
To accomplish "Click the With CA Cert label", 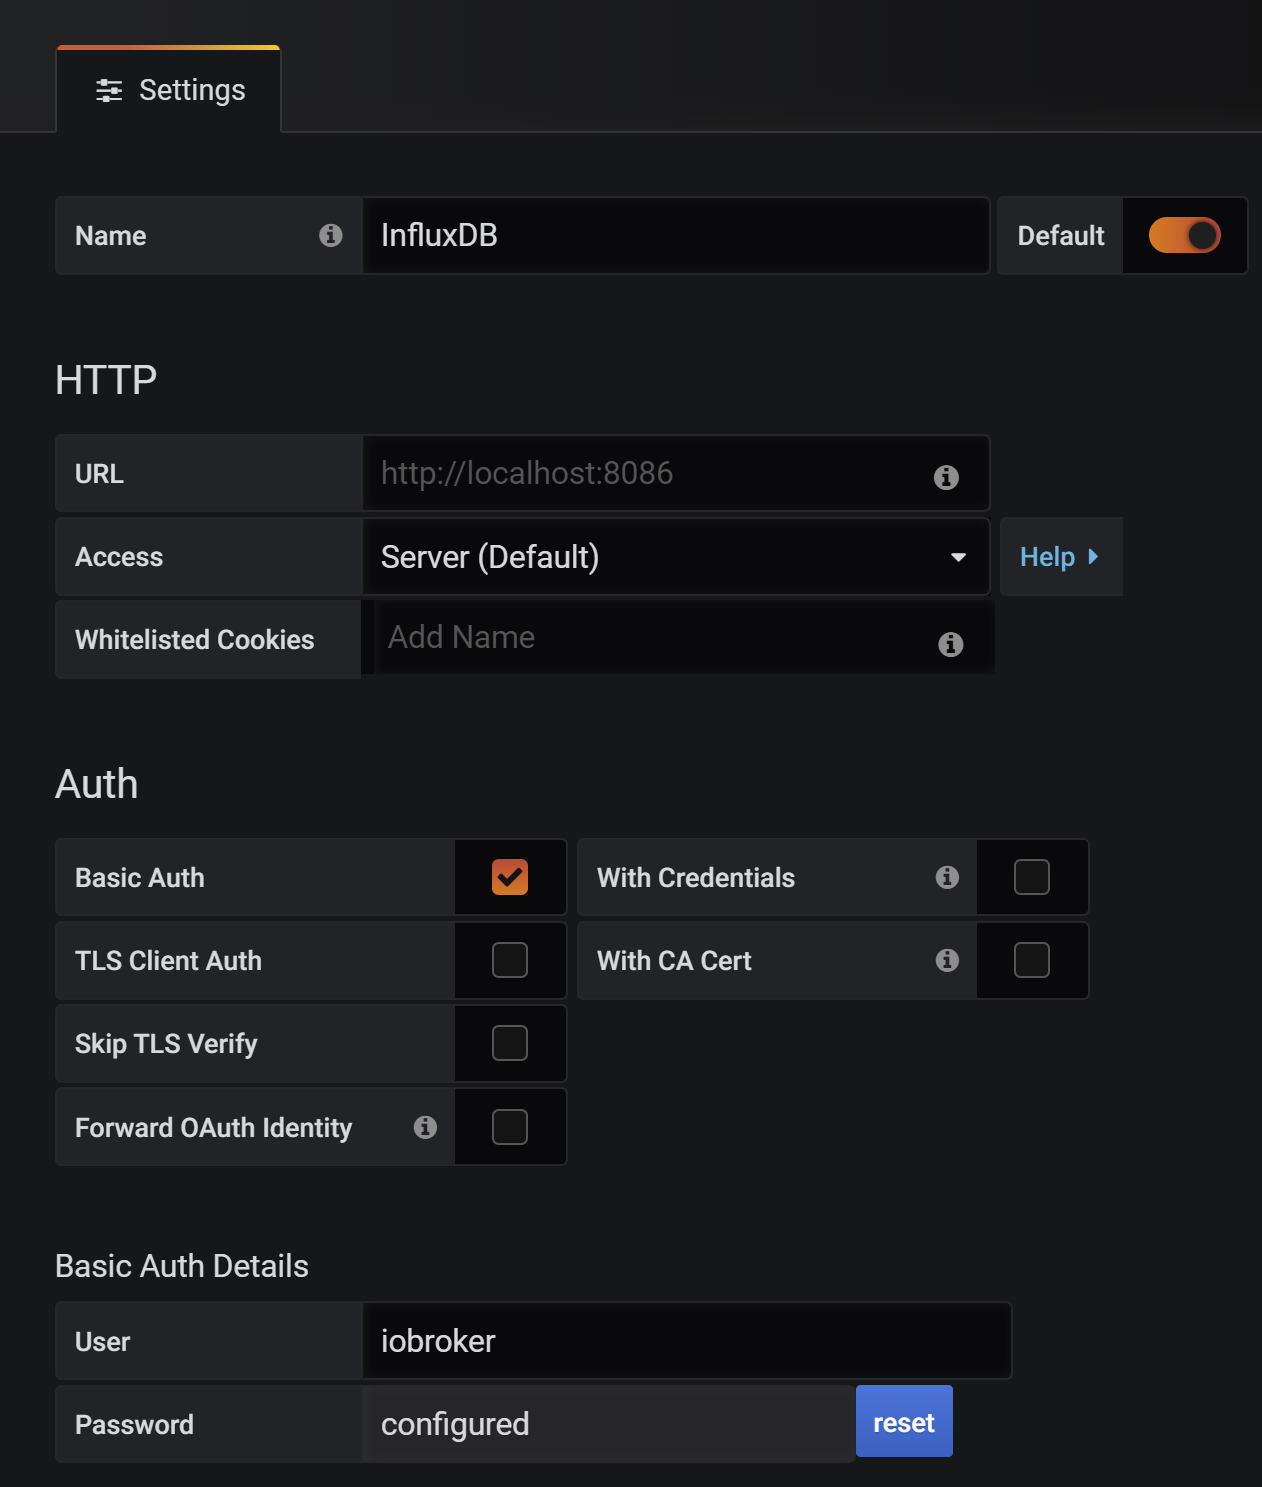I will (x=674, y=961).
